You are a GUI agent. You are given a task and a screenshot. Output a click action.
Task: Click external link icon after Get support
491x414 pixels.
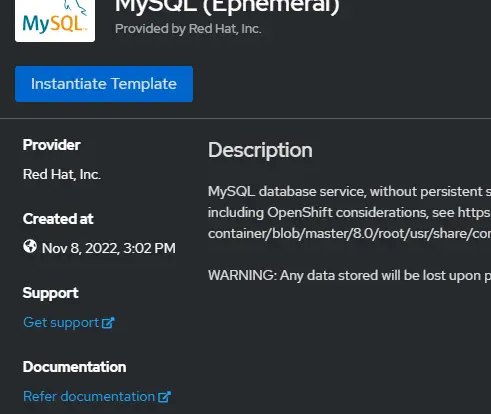[x=108, y=323]
